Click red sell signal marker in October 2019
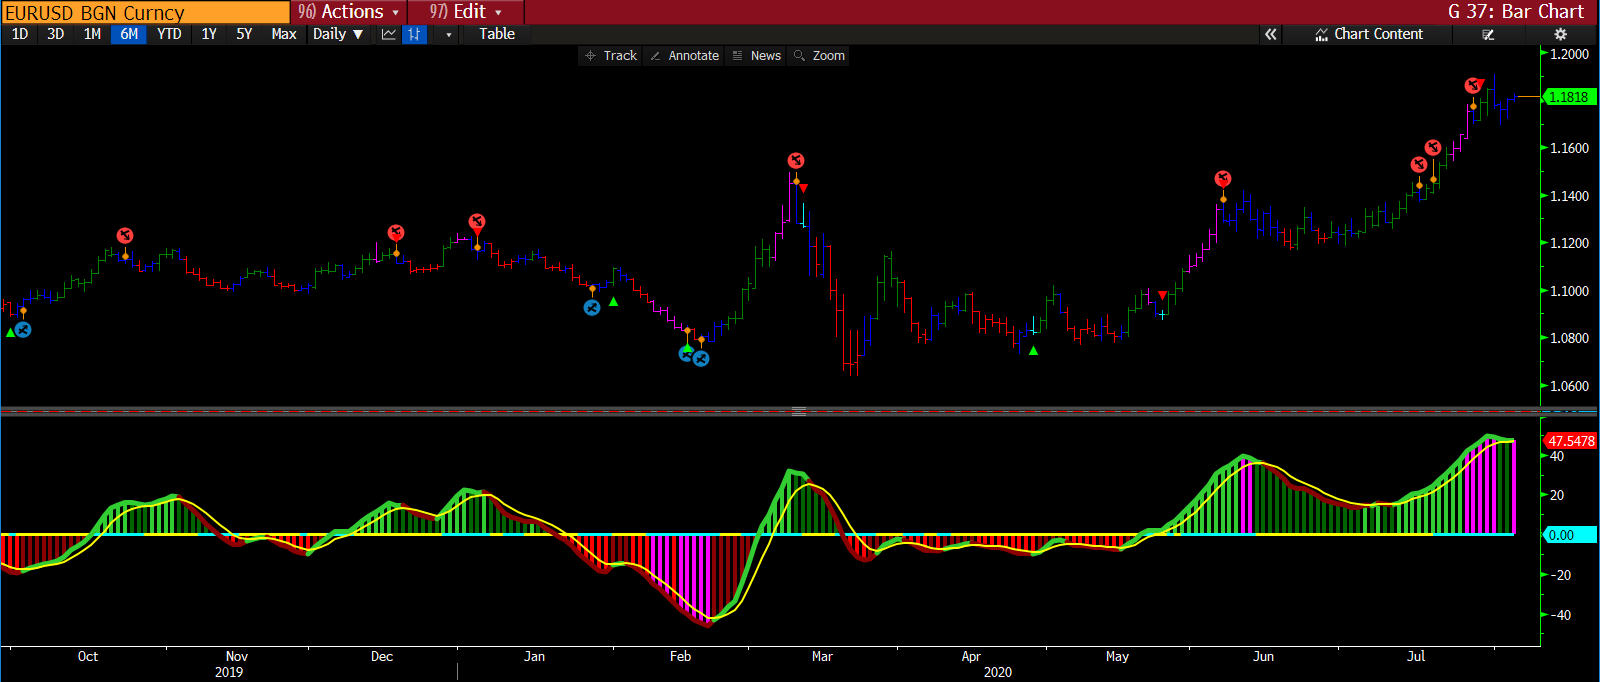 tap(125, 235)
